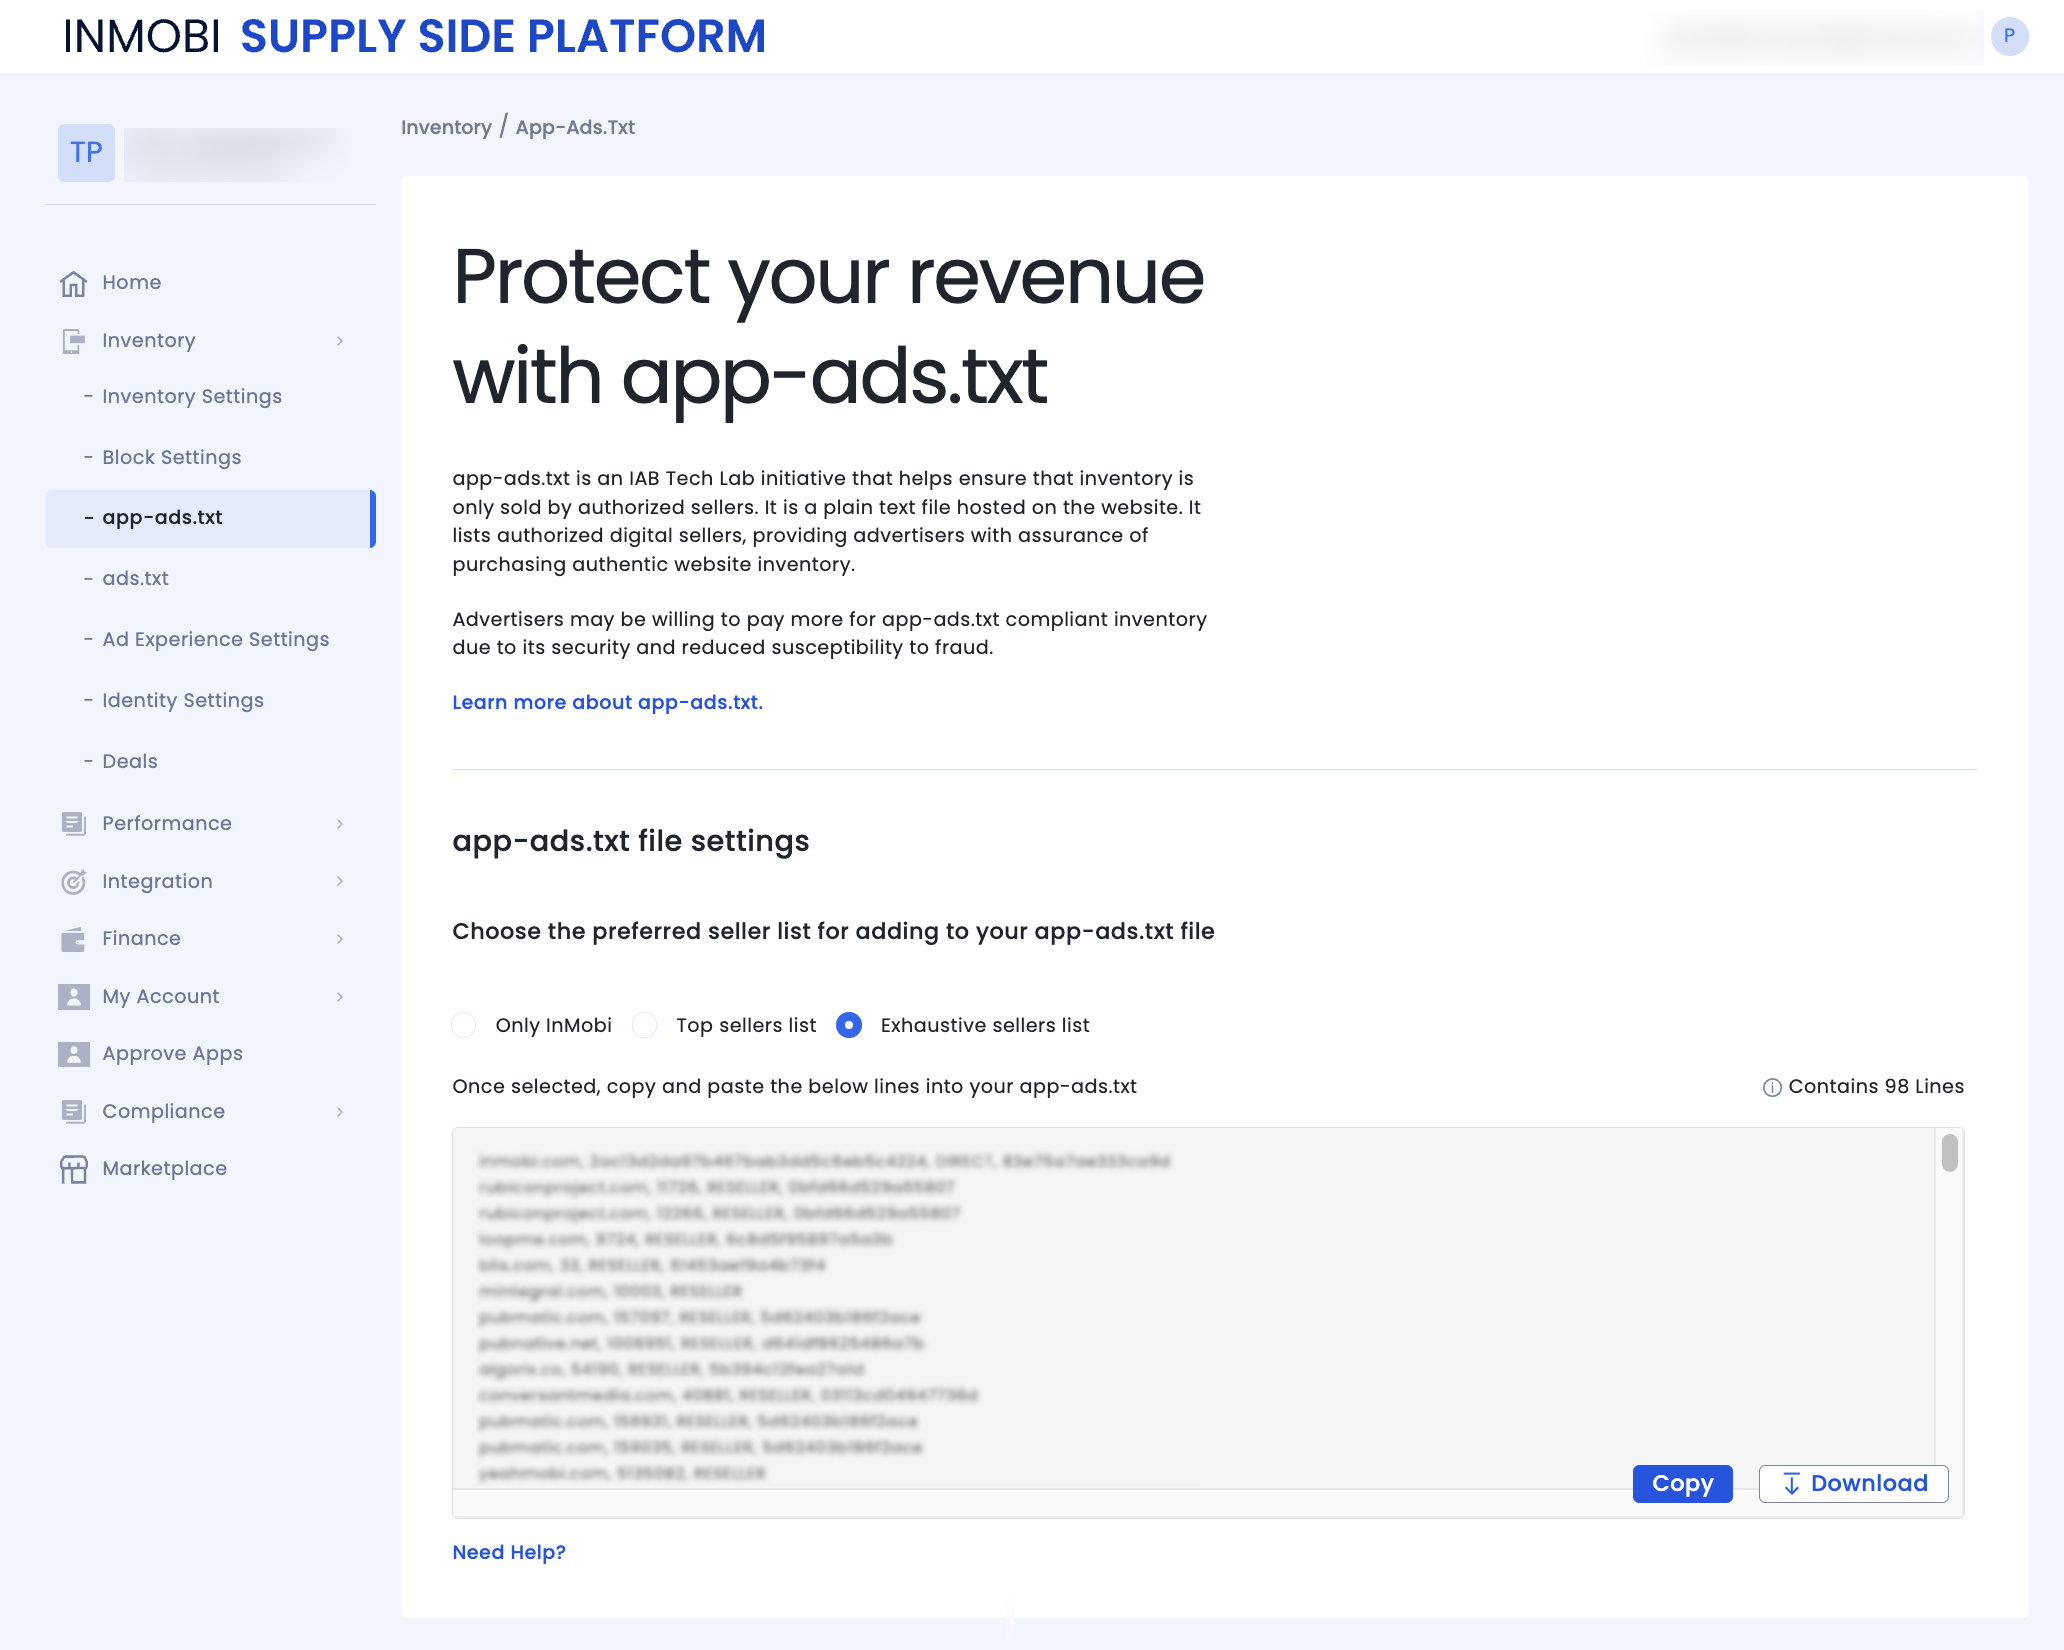This screenshot has width=2064, height=1650.
Task: Expand the My Account menu chevron
Action: 340,996
